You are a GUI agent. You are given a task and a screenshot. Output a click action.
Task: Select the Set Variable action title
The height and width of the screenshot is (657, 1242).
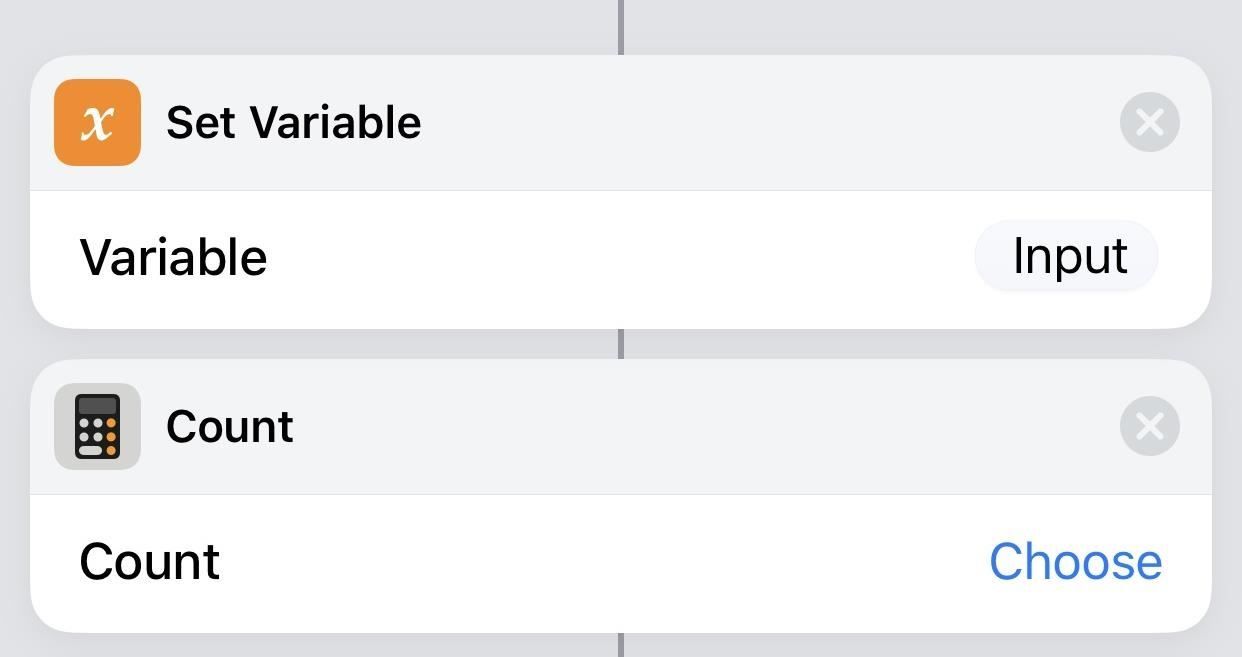pyautogui.click(x=294, y=122)
